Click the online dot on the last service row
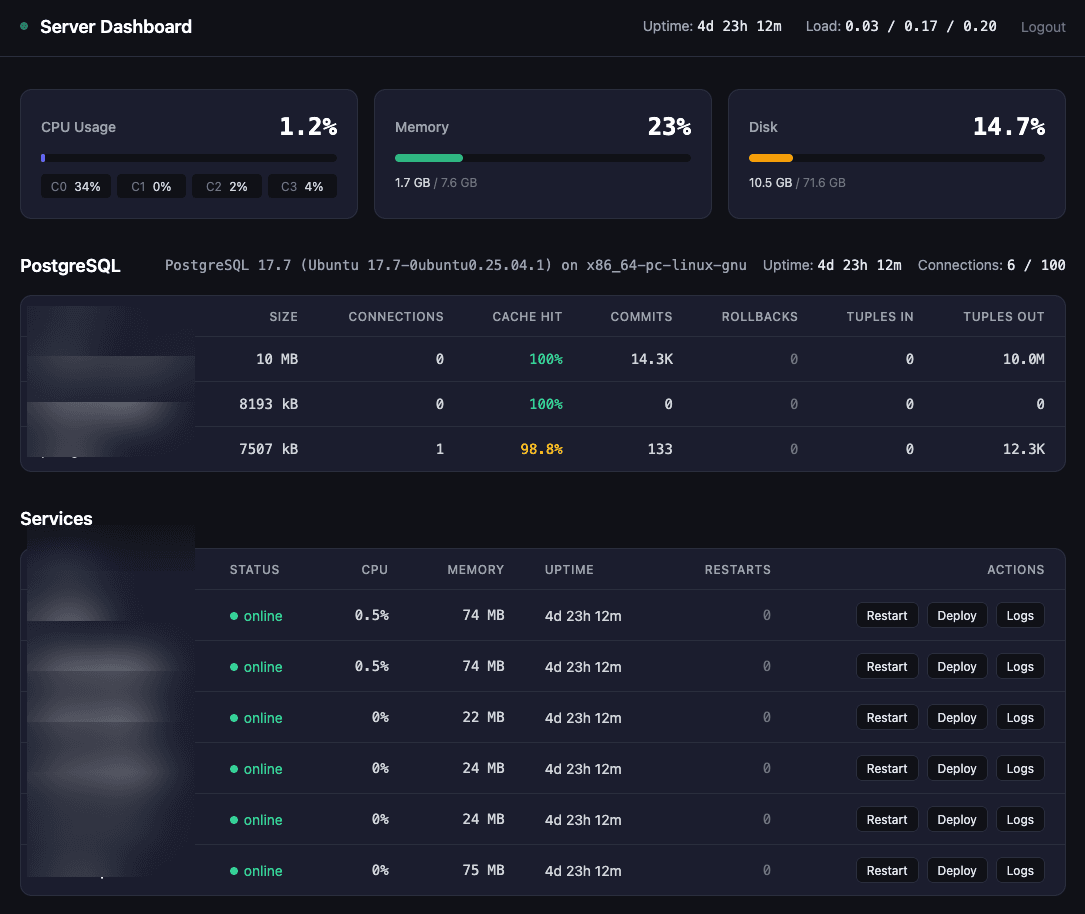The height and width of the screenshot is (914, 1085). (234, 871)
